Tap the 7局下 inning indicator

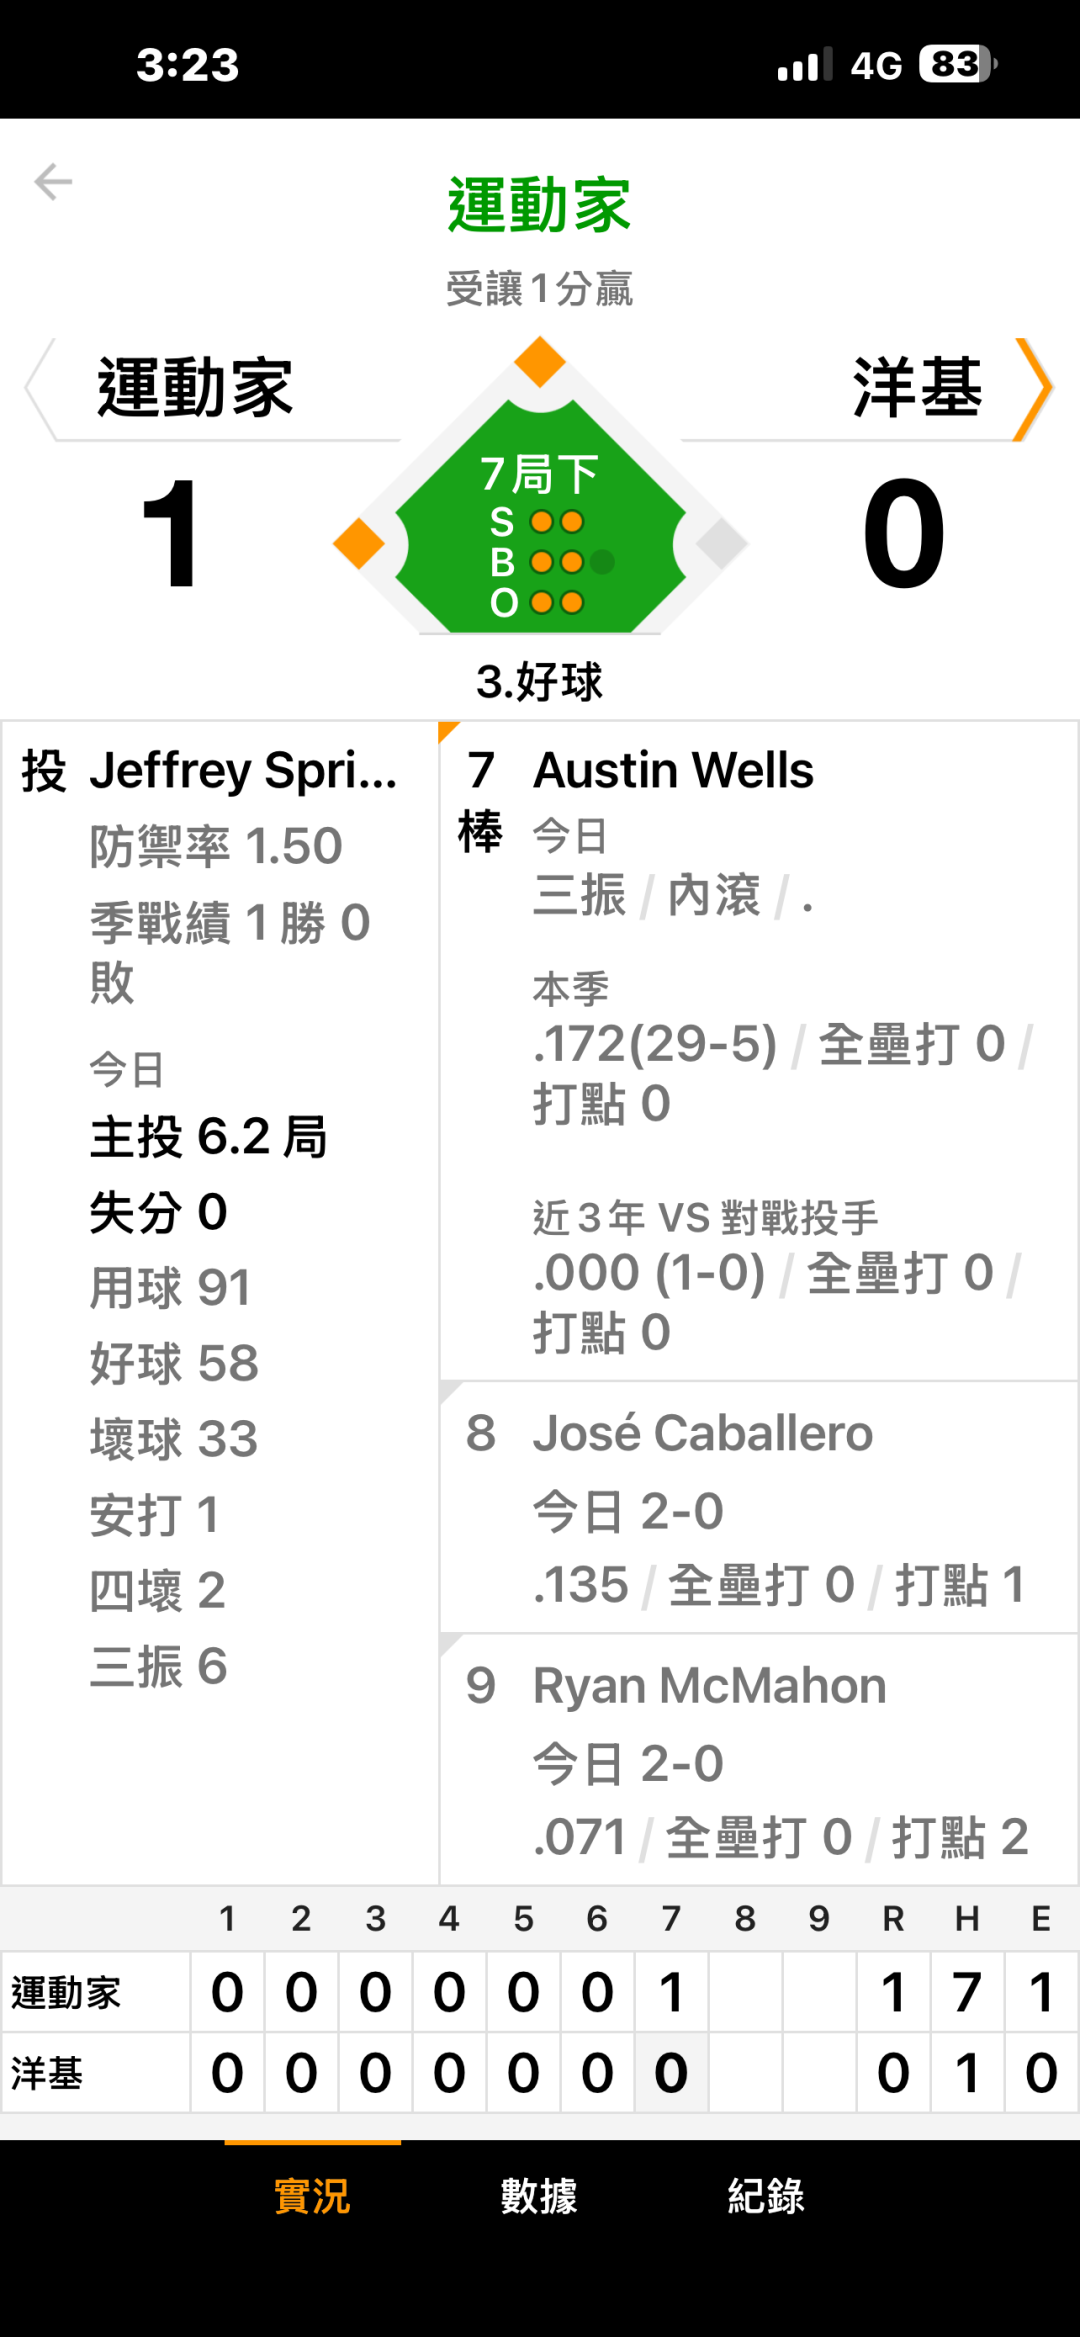[539, 474]
